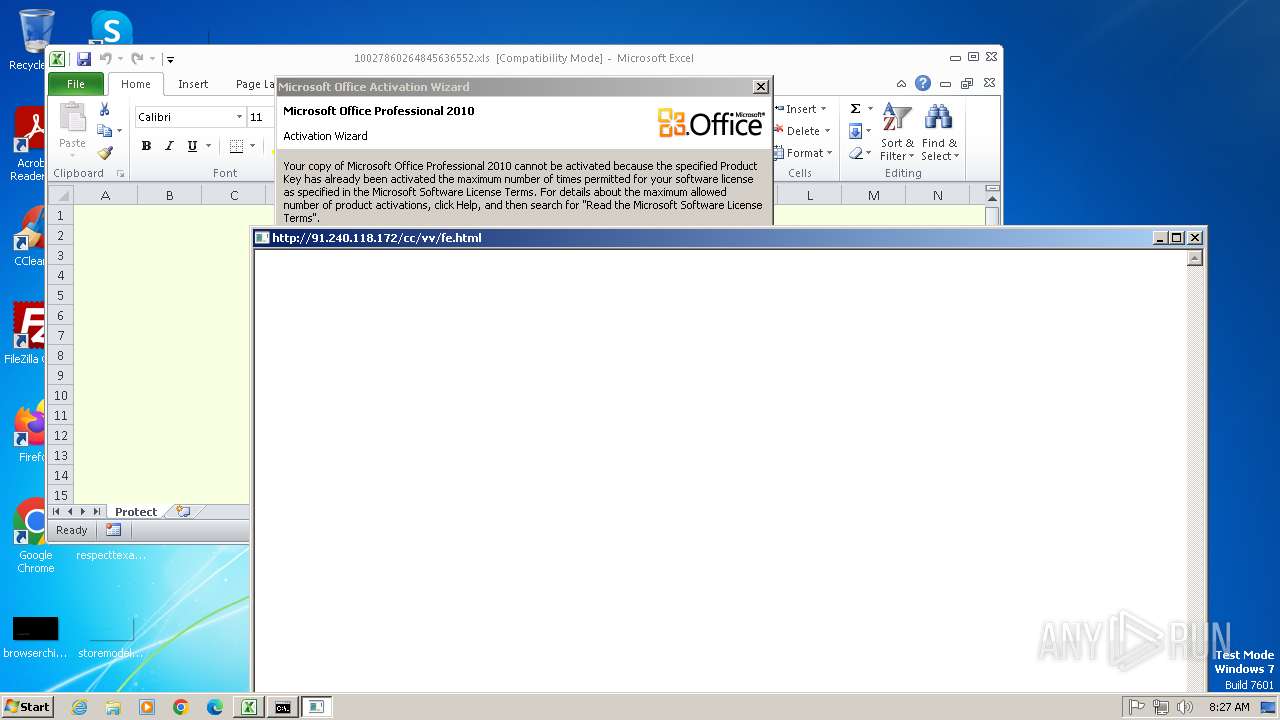Select column M header

873,195
